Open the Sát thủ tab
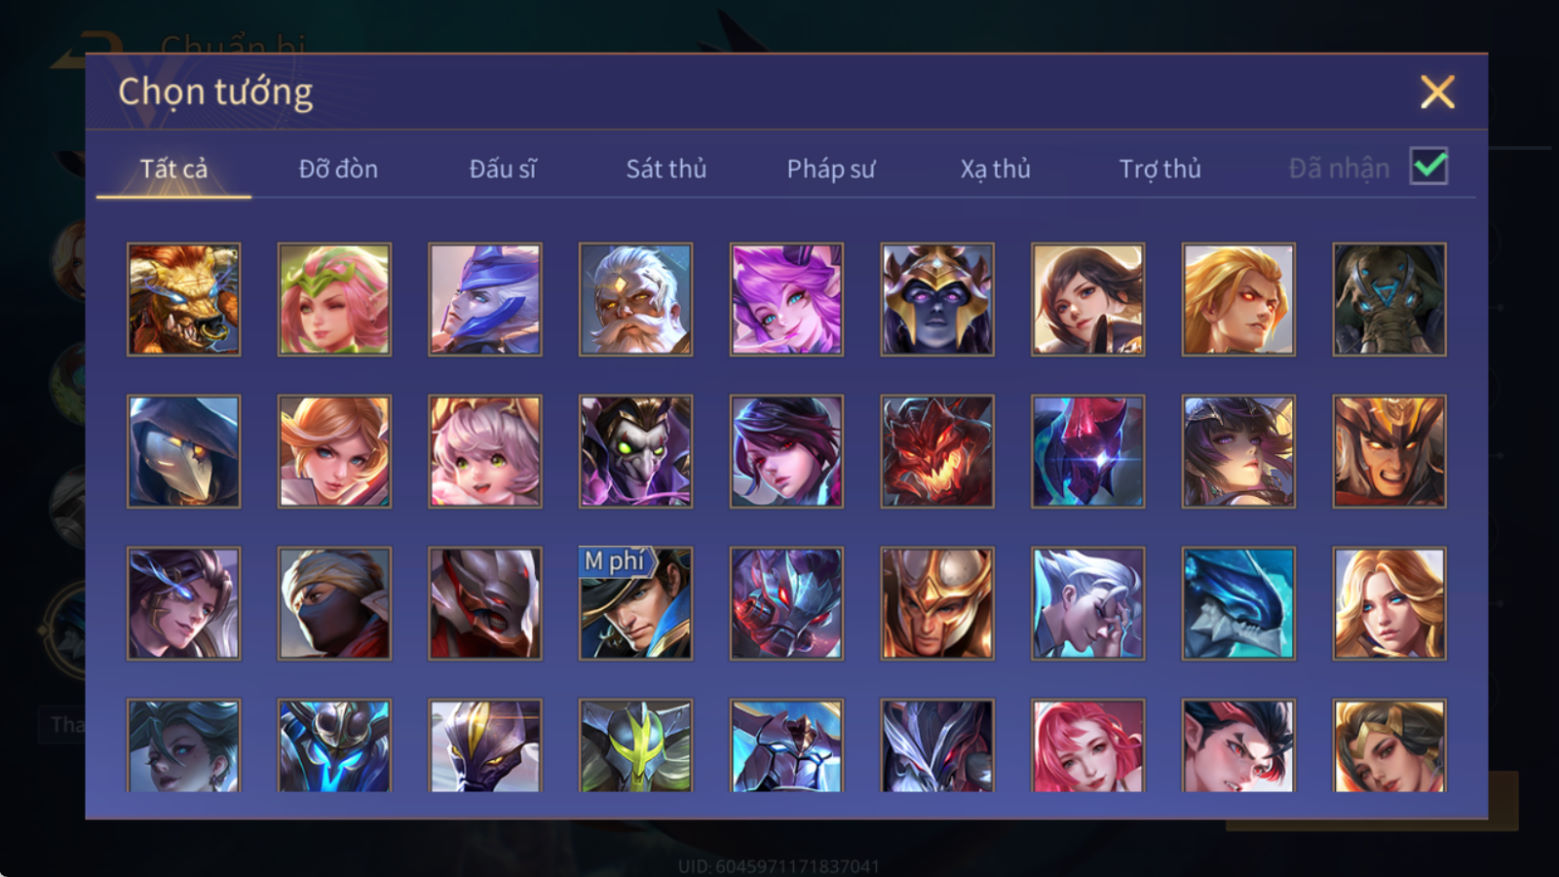The image size is (1559, 877). click(666, 169)
